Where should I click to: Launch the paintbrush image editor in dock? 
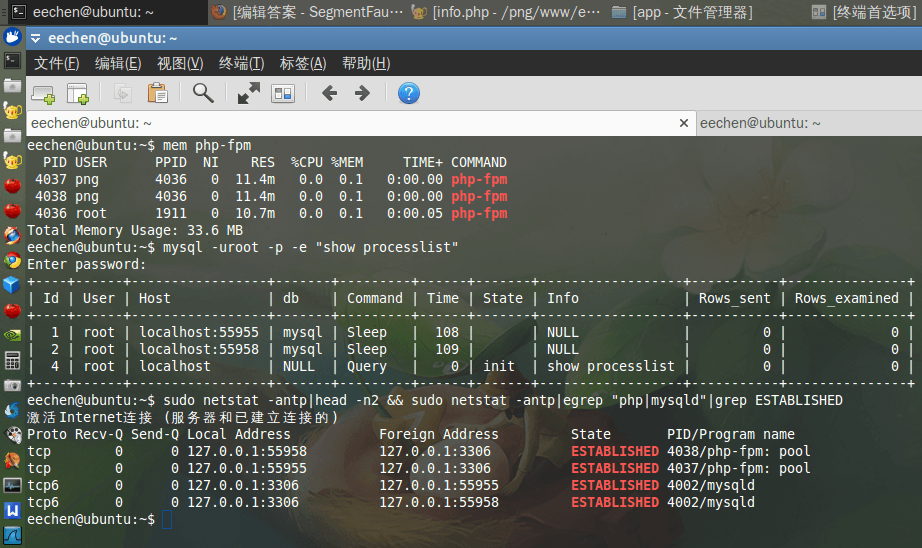tap(12, 460)
